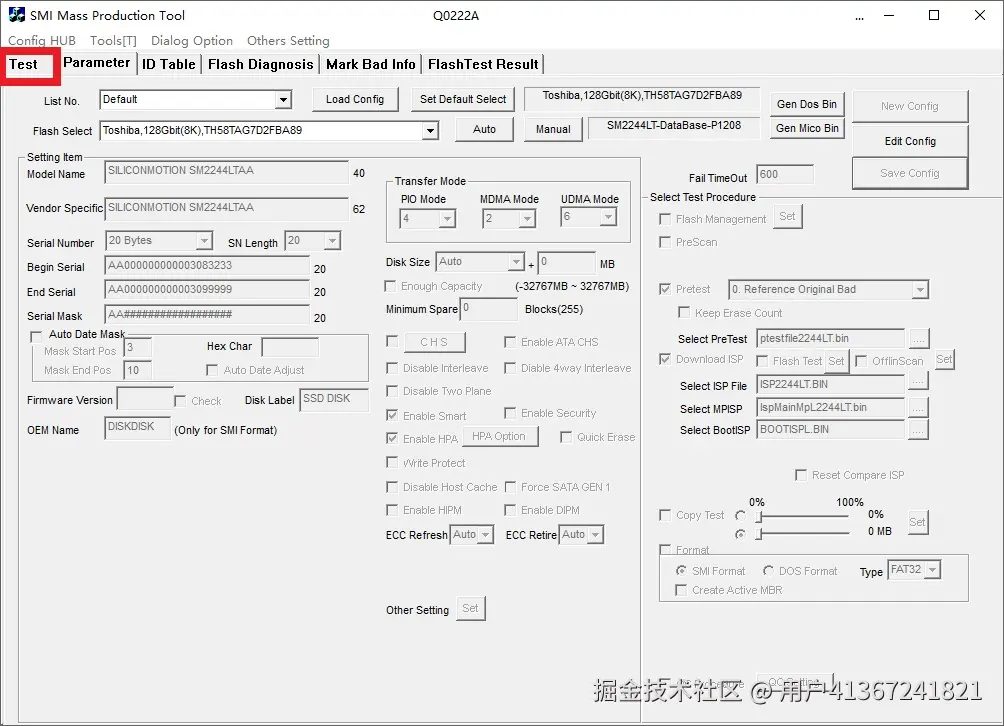Toggle the Firmware Version Check checkbox
1004x726 pixels.
coord(180,401)
